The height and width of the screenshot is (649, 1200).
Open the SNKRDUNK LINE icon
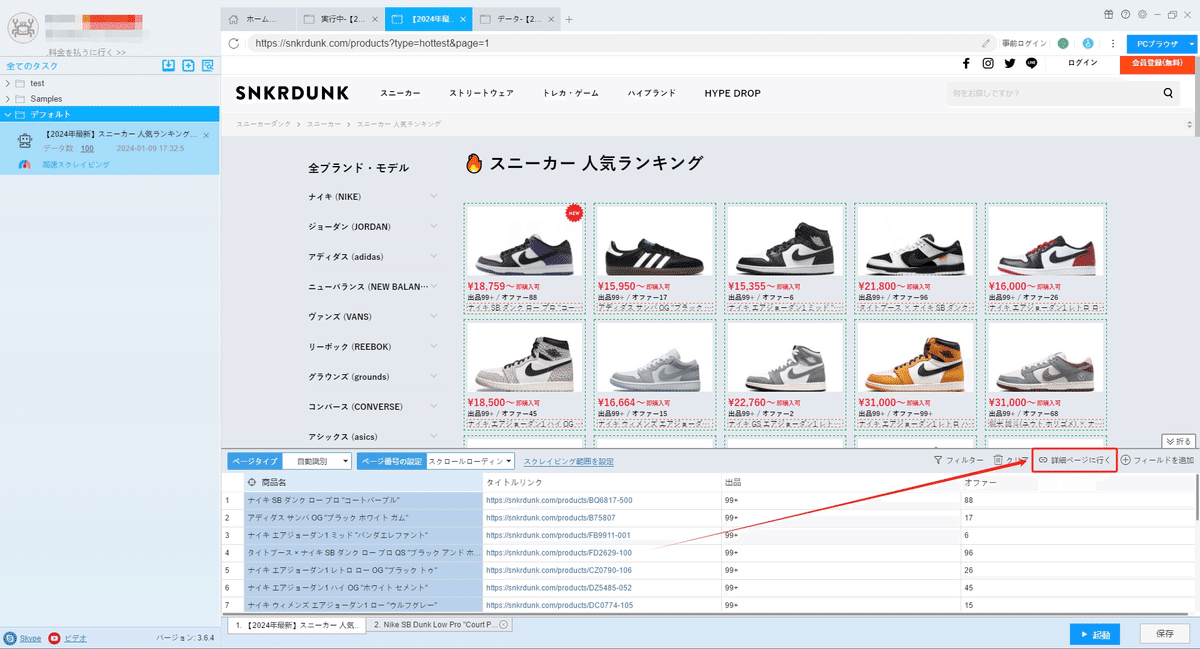click(1031, 63)
